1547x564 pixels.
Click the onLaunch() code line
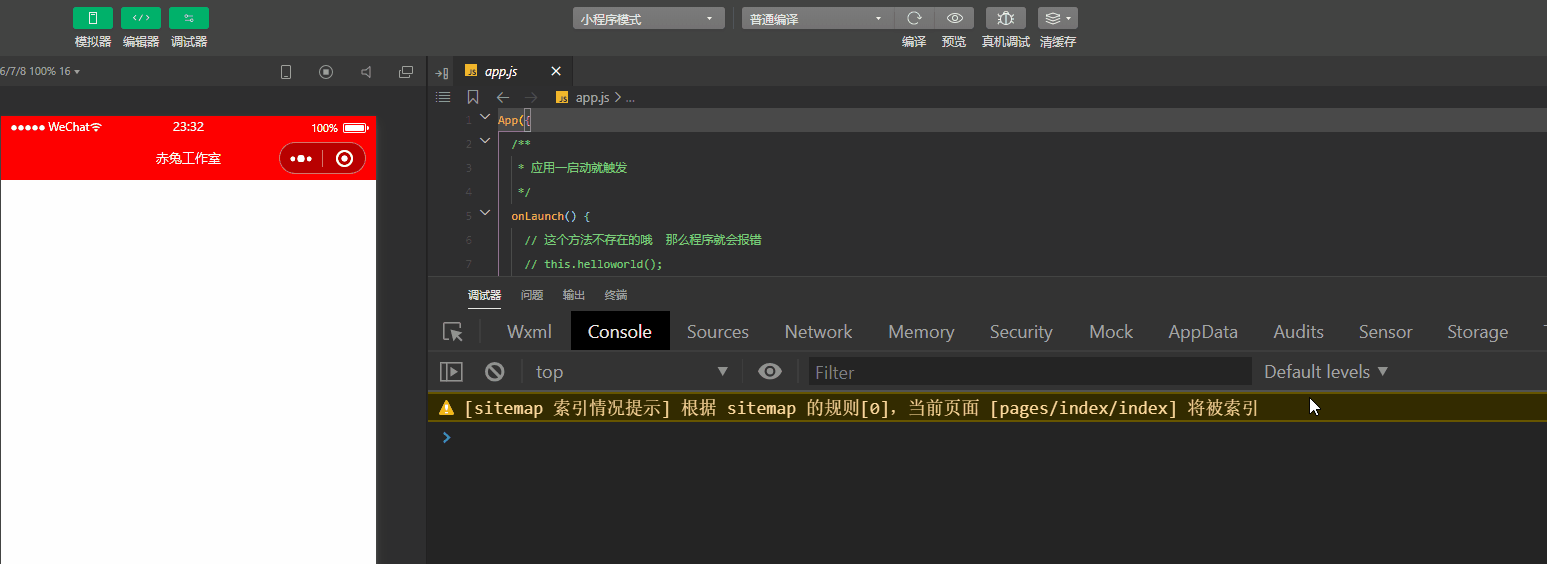[x=552, y=216]
